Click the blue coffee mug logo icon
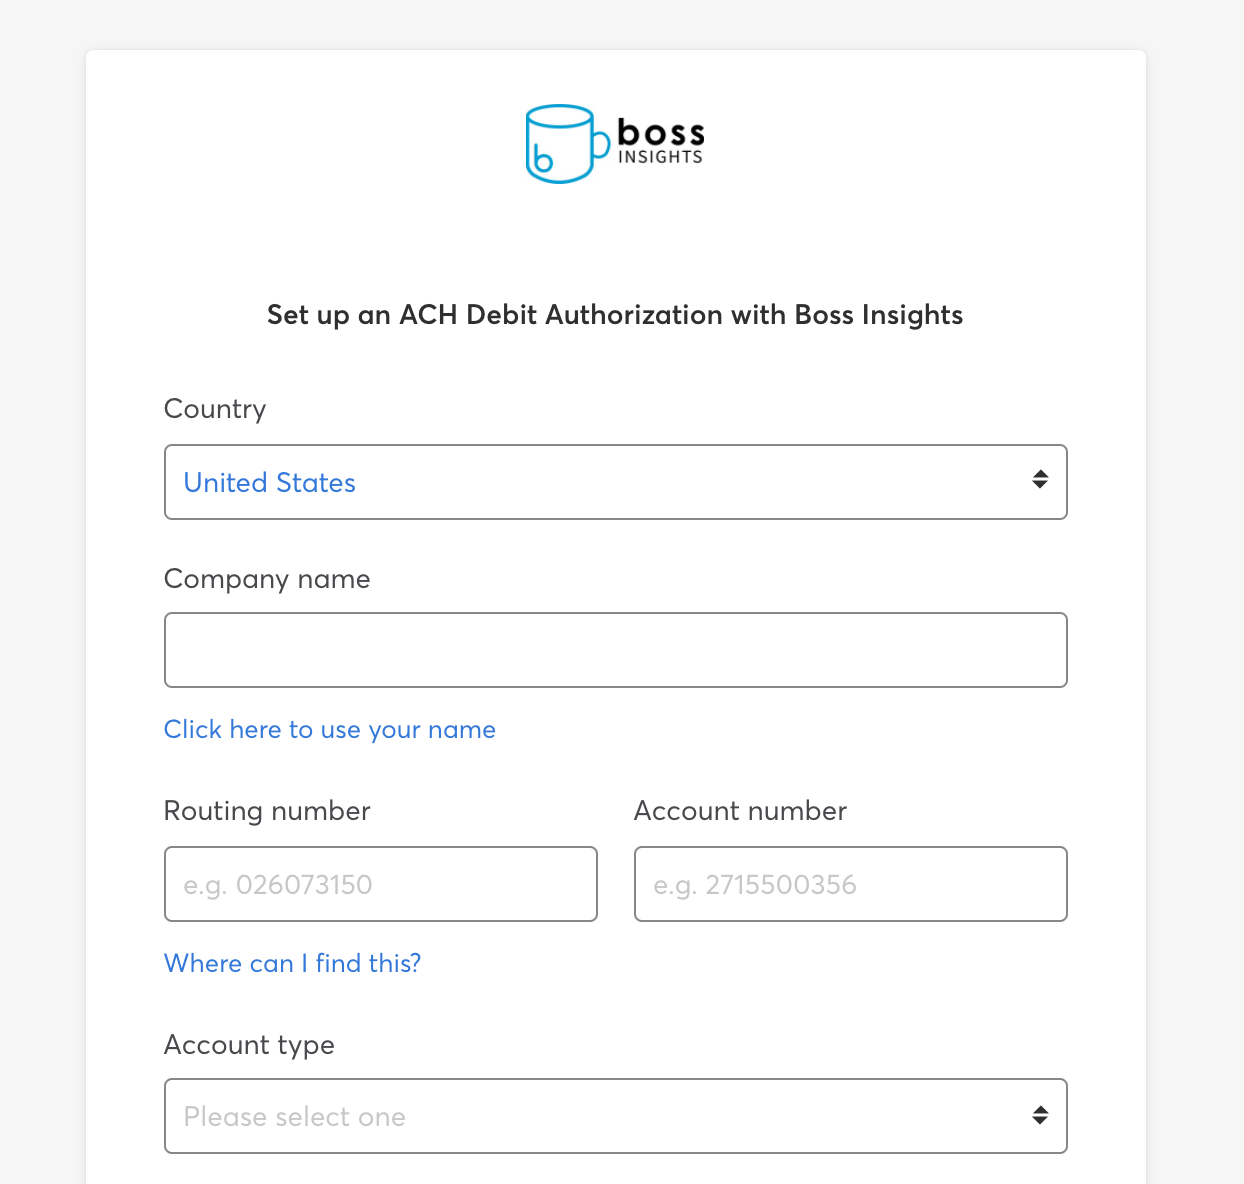The height and width of the screenshot is (1184, 1244). coord(567,144)
